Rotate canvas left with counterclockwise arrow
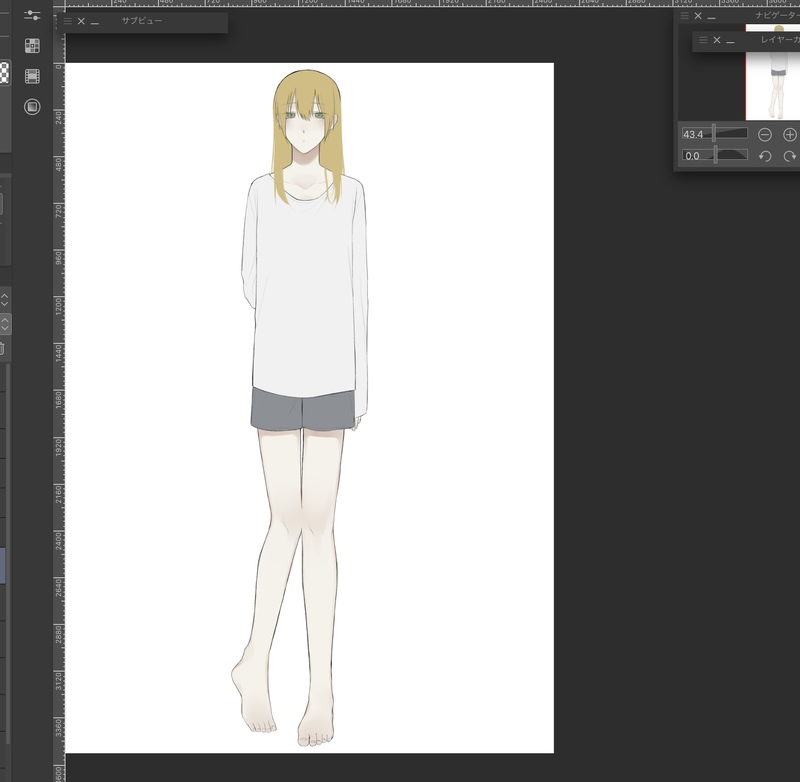Screen dimensions: 800x782 765,156
